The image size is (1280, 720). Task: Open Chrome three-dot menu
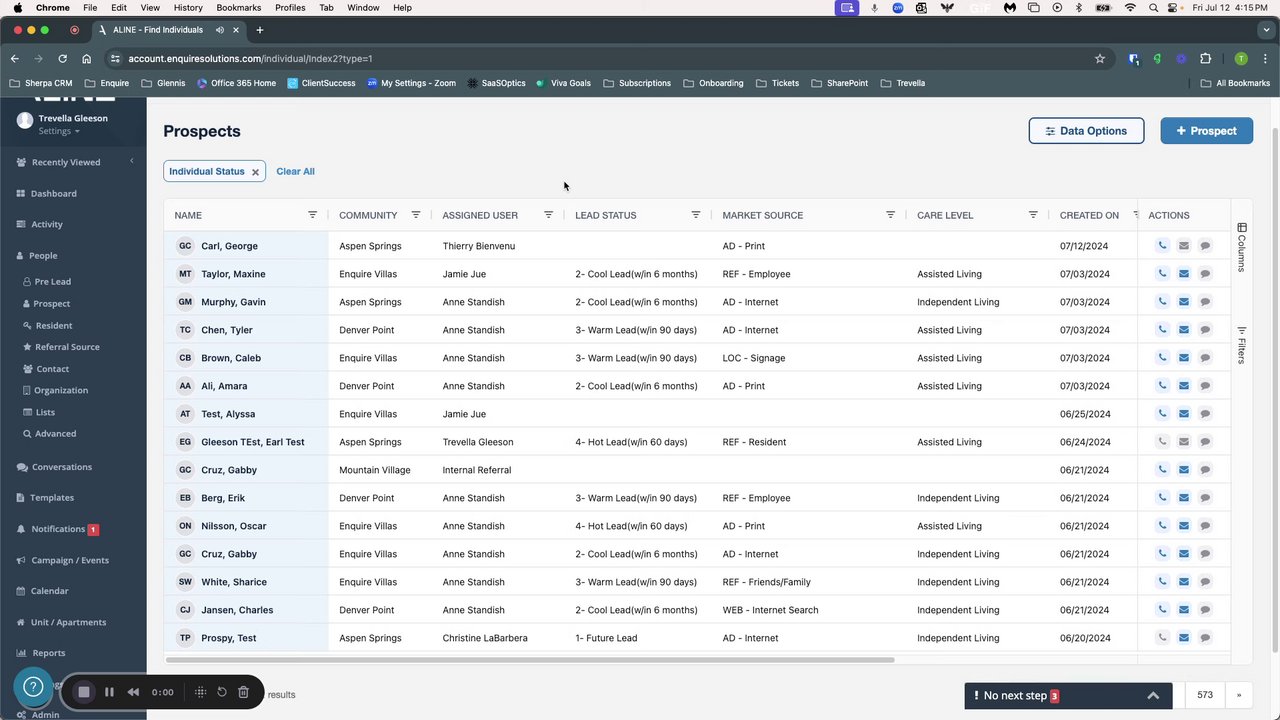pyautogui.click(x=1266, y=59)
